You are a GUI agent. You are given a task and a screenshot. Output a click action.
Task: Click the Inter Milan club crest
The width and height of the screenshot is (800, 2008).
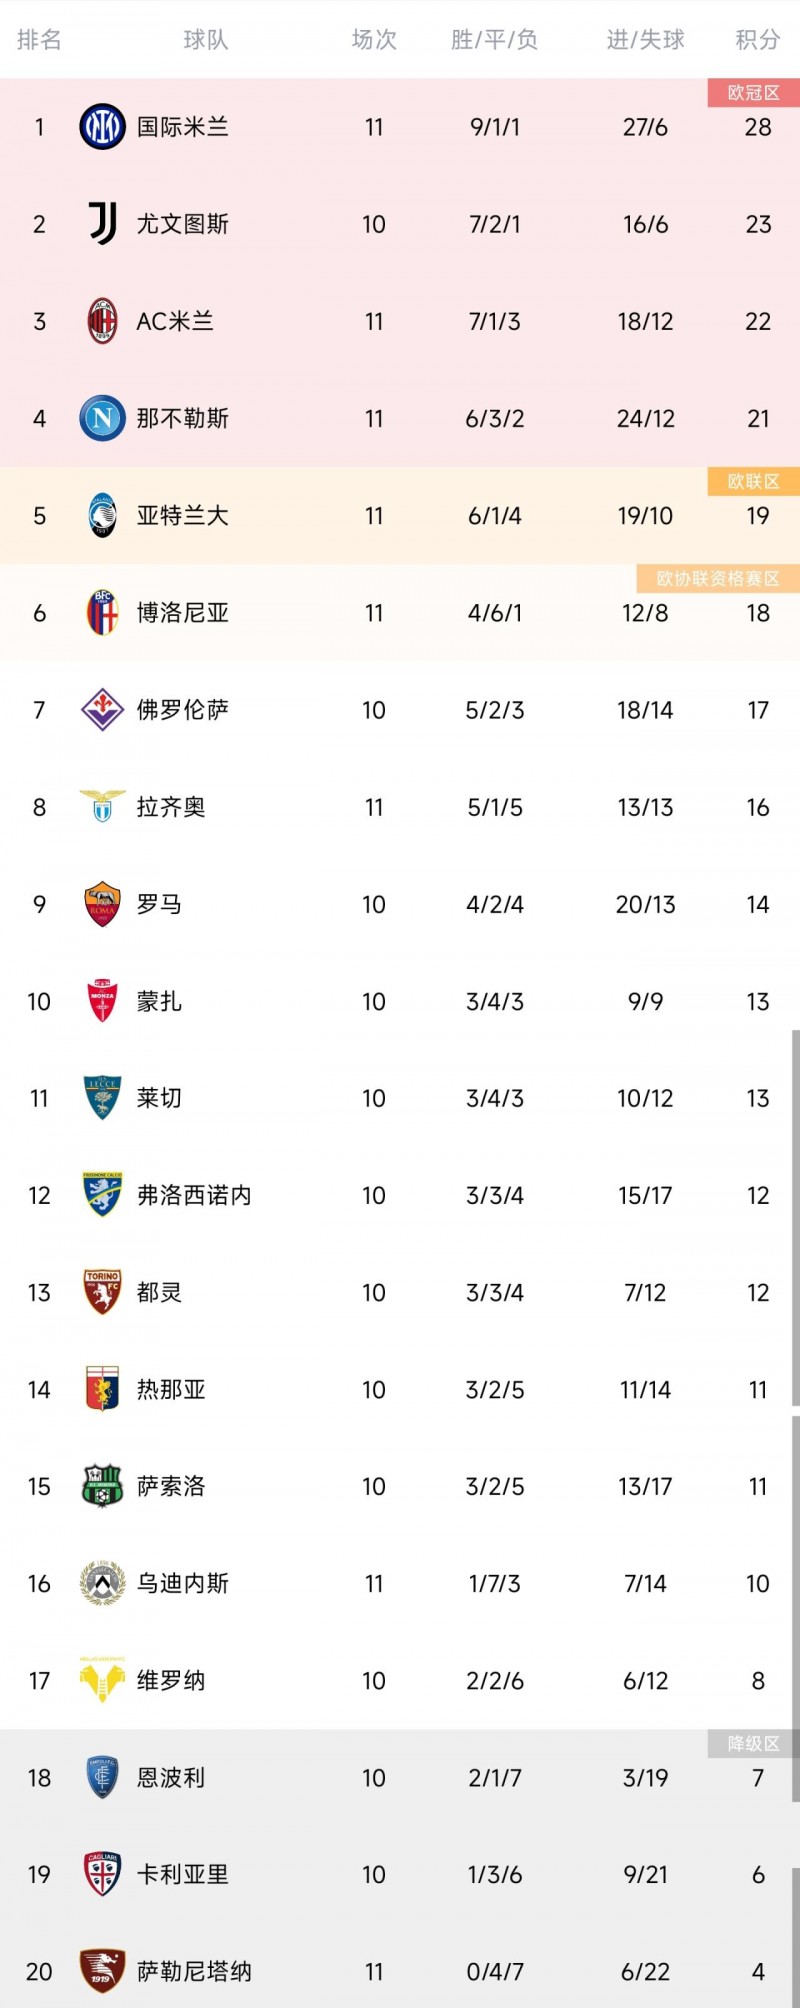(101, 127)
